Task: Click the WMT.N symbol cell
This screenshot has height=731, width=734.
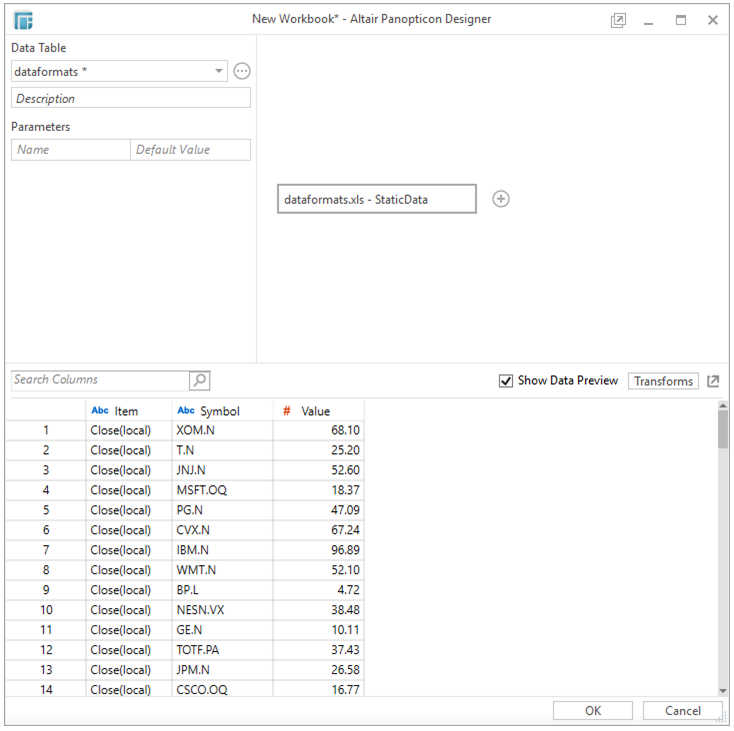Action: pos(222,570)
